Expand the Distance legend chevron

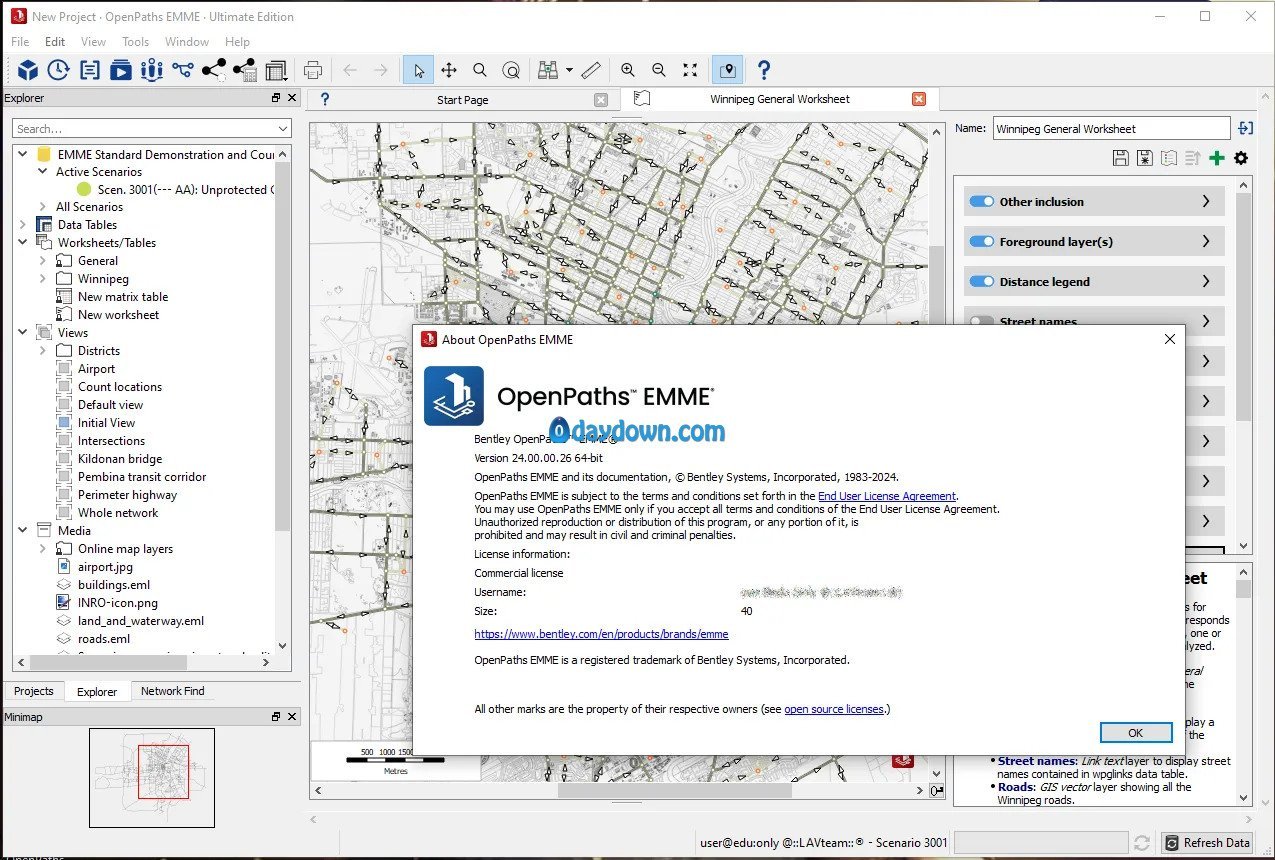click(x=1206, y=281)
